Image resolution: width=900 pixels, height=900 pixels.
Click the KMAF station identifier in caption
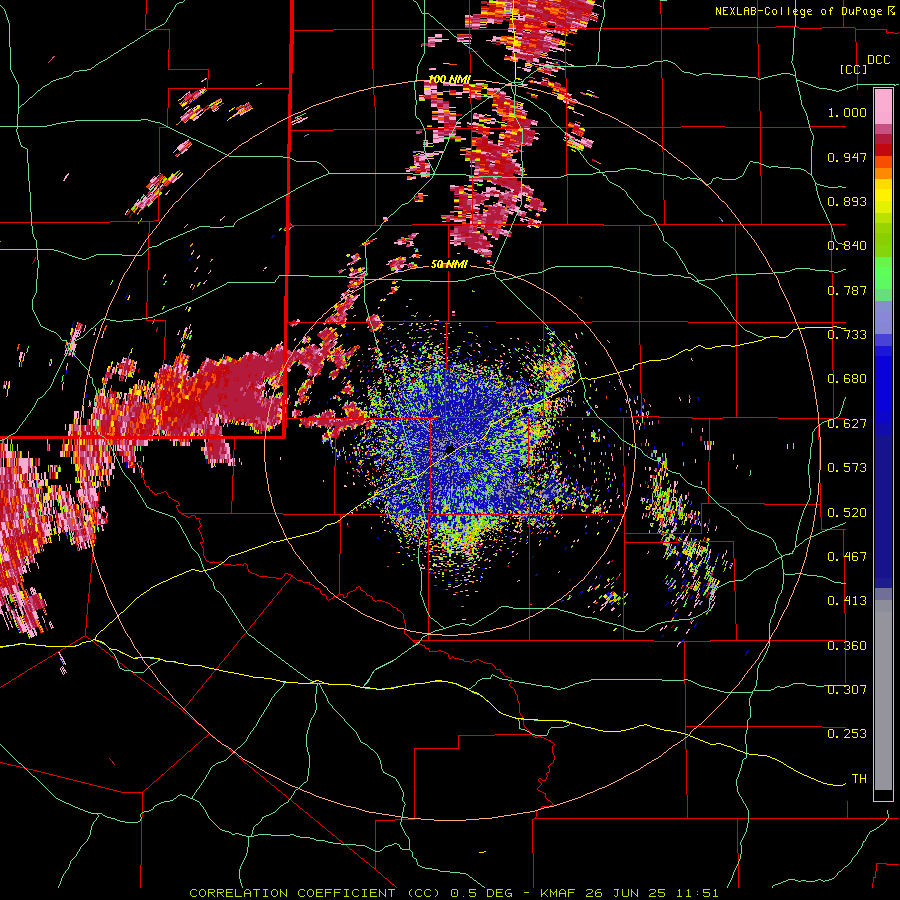click(559, 893)
